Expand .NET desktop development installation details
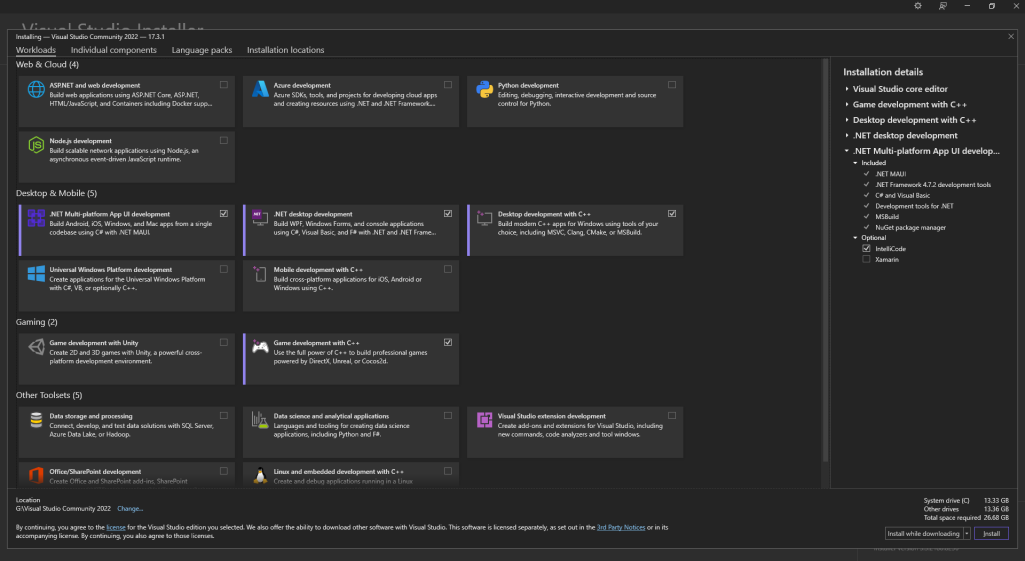The width and height of the screenshot is (1025, 561). pyautogui.click(x=847, y=135)
